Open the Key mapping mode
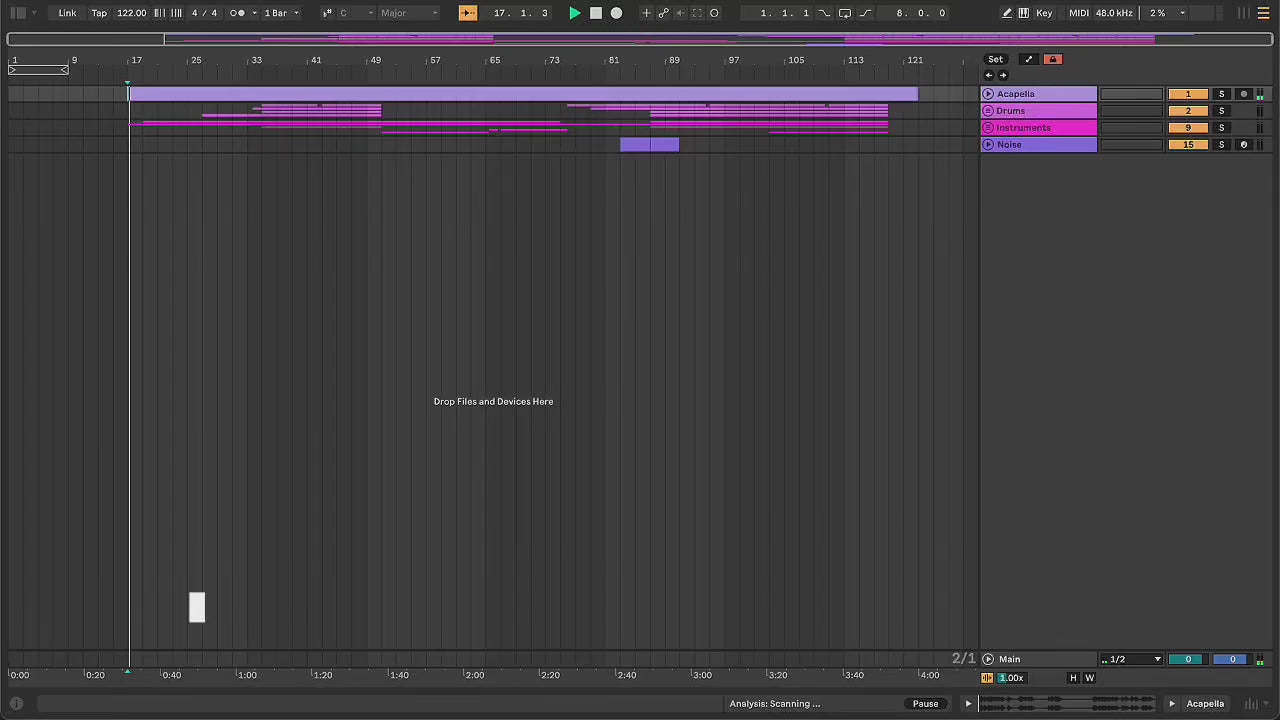1280x720 pixels. (1044, 13)
